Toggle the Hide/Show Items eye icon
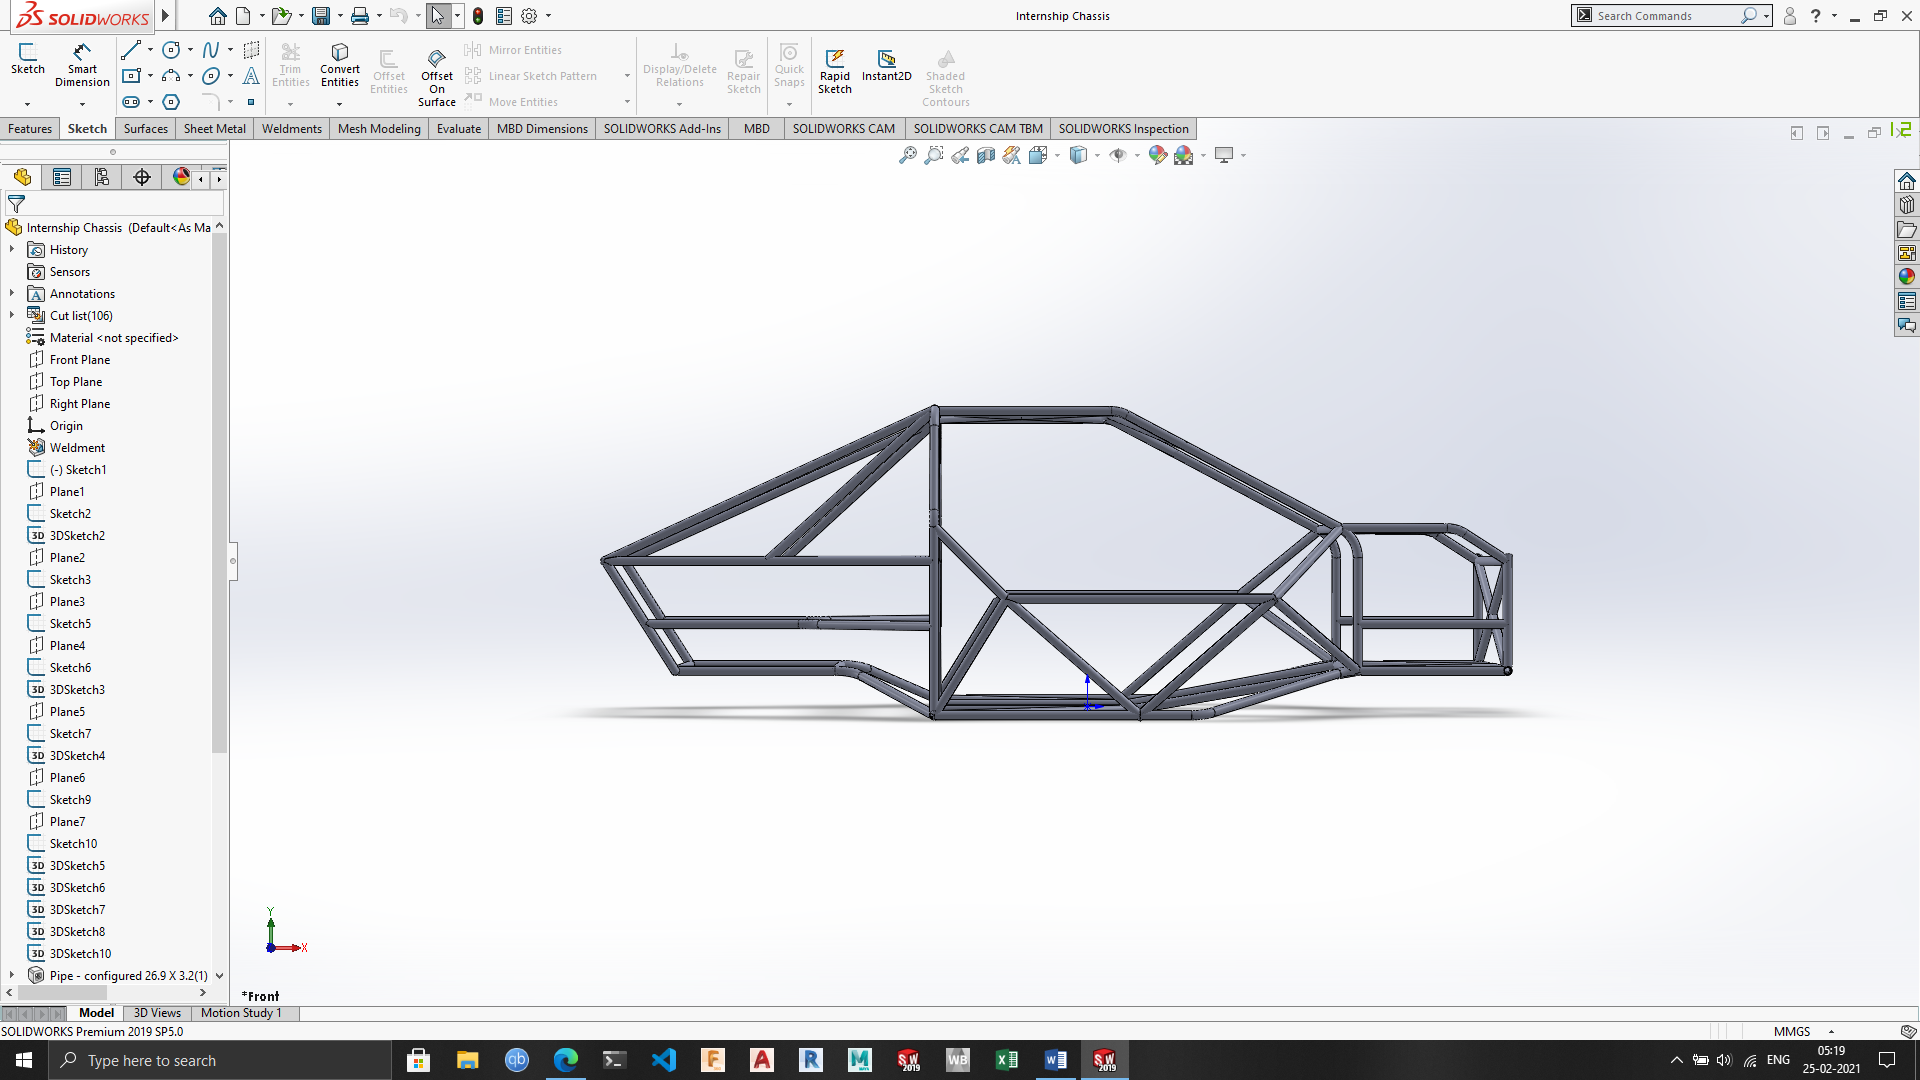Screen dimensions: 1920x1080 1118,155
